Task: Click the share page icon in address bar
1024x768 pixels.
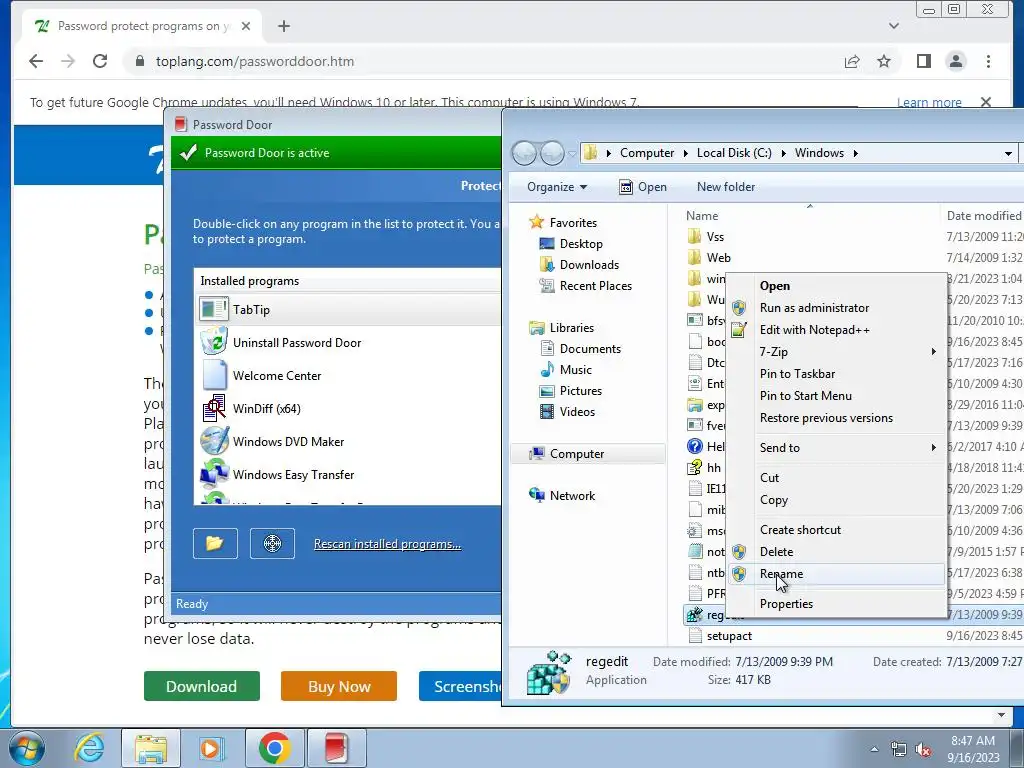Action: (852, 61)
